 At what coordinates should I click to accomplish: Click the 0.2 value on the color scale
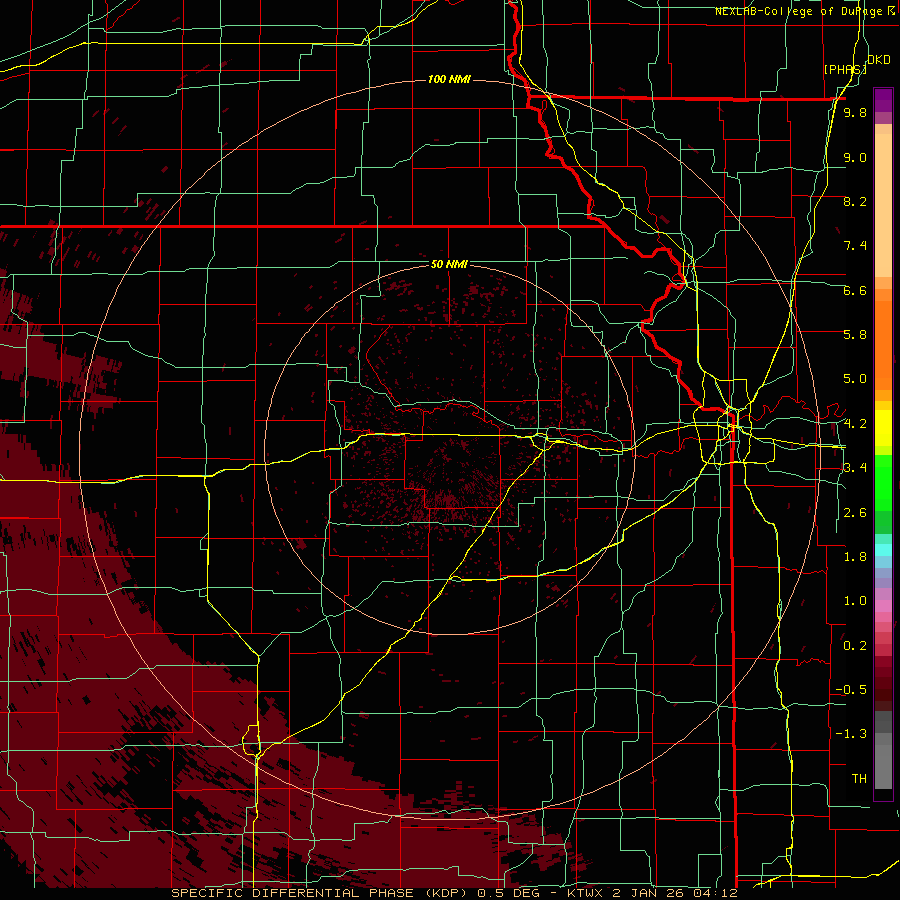(x=855, y=646)
